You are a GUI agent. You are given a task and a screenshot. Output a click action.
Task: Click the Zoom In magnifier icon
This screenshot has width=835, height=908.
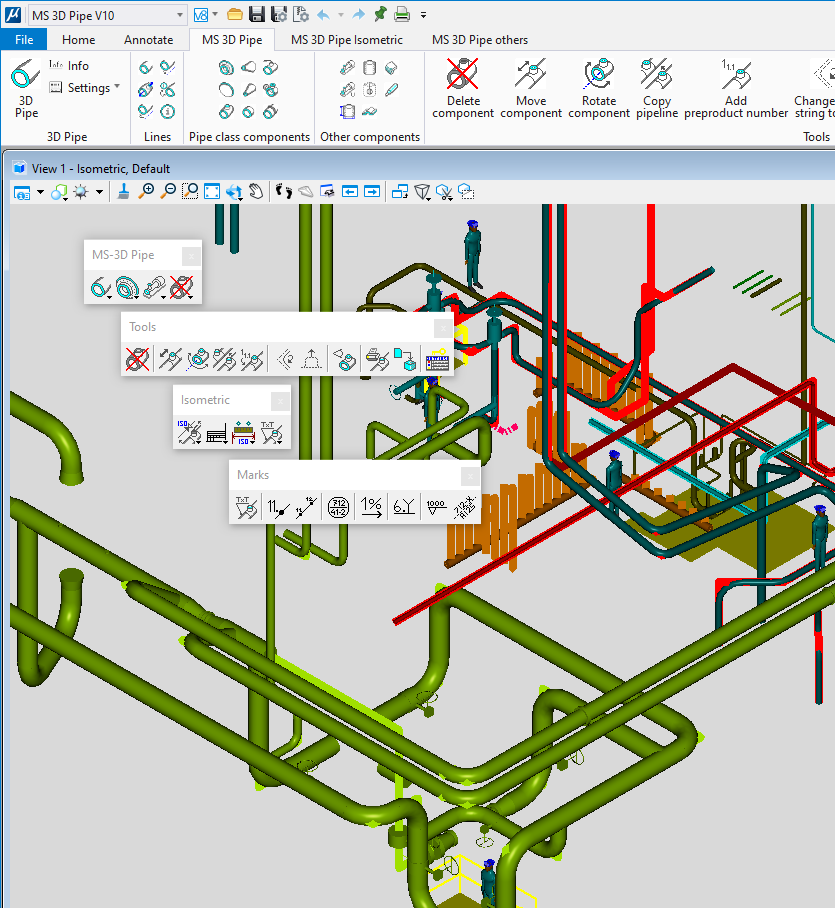(146, 192)
